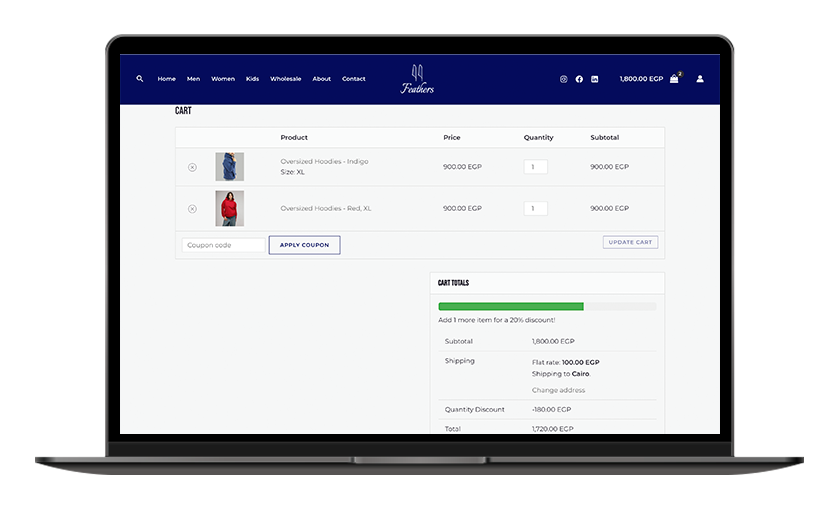This screenshot has width=840, height=520.
Task: Open the user account icon
Action: [x=700, y=79]
